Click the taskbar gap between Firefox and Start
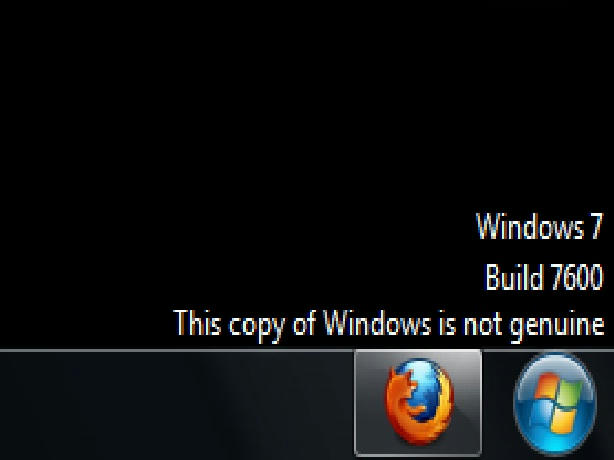The image size is (614, 460). pyautogui.click(x=497, y=405)
